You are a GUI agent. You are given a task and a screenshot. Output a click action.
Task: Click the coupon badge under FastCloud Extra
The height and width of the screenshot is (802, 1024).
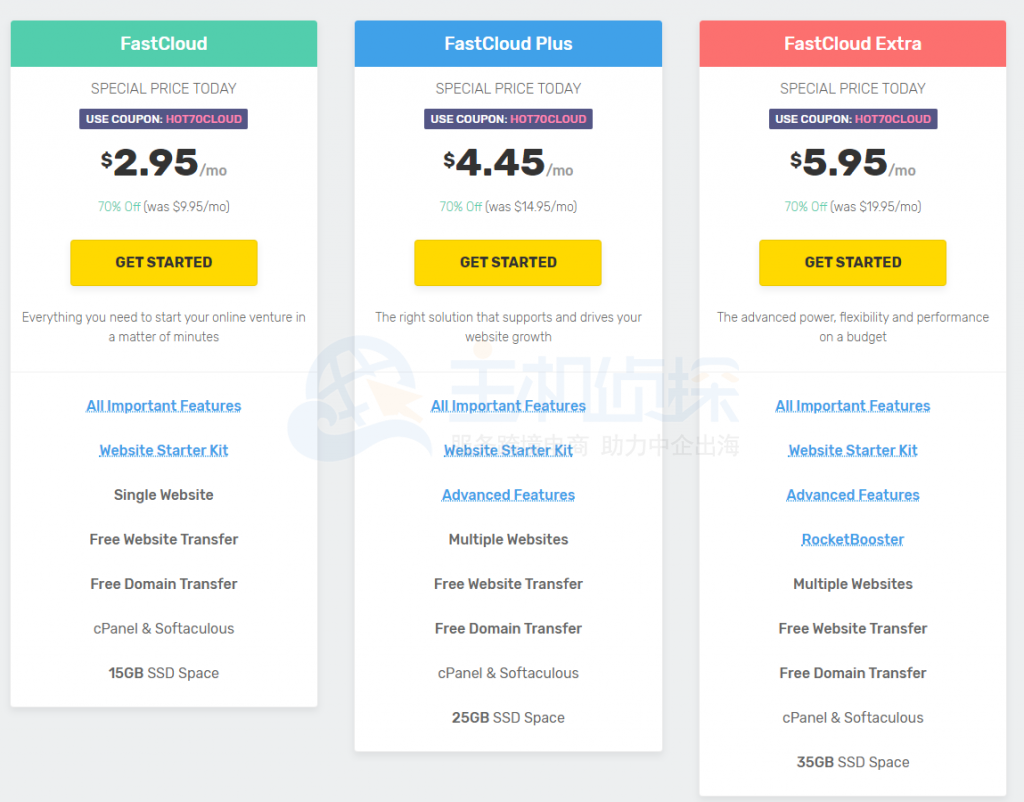(852, 119)
